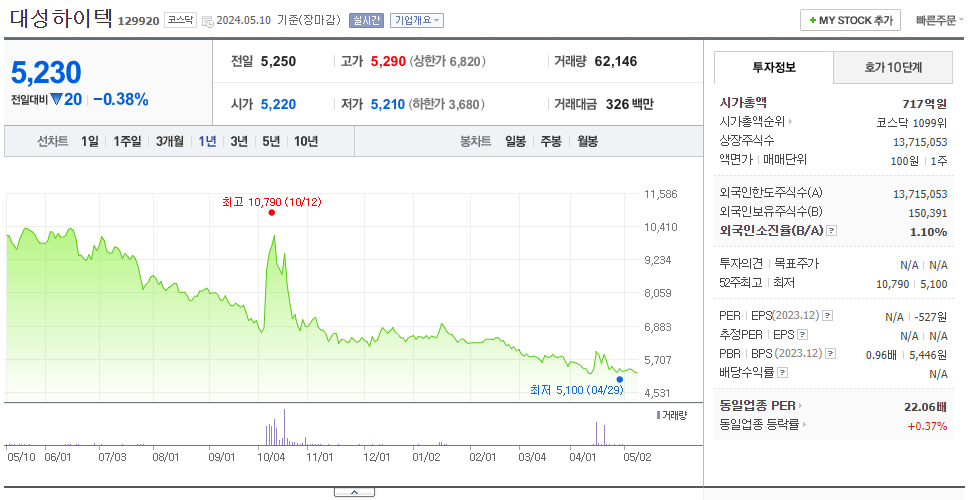Image resolution: width=968 pixels, height=500 pixels.
Task: Click 상한가 6,820 text
Action: pos(448,62)
